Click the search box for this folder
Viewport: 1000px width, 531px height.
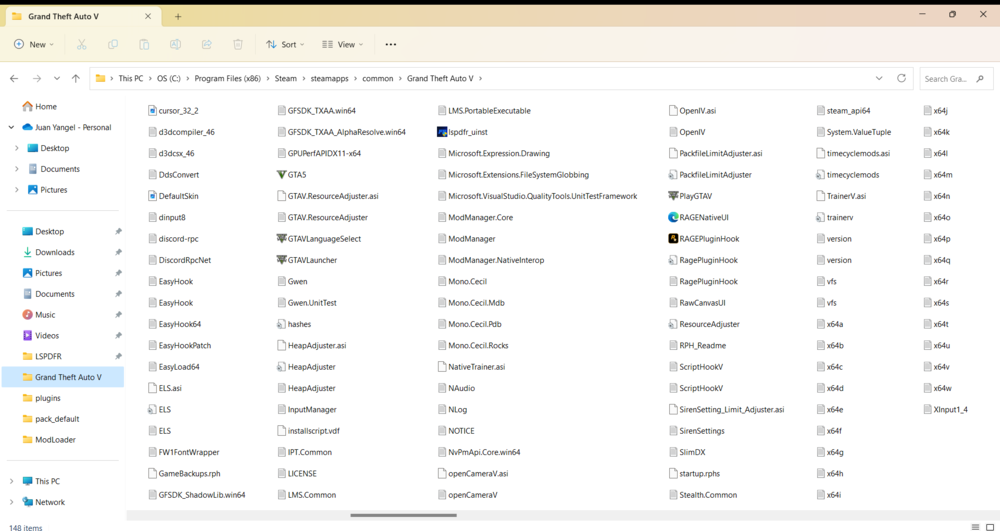(x=956, y=79)
